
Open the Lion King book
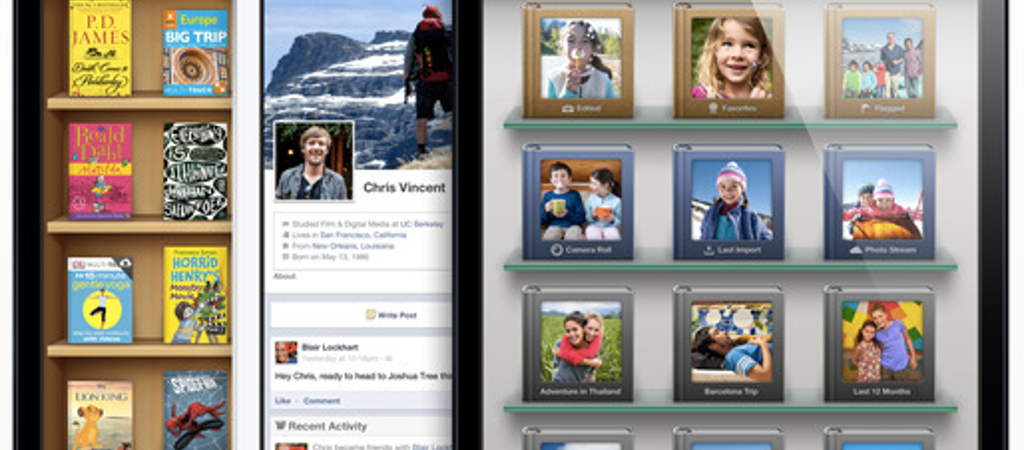[100, 415]
